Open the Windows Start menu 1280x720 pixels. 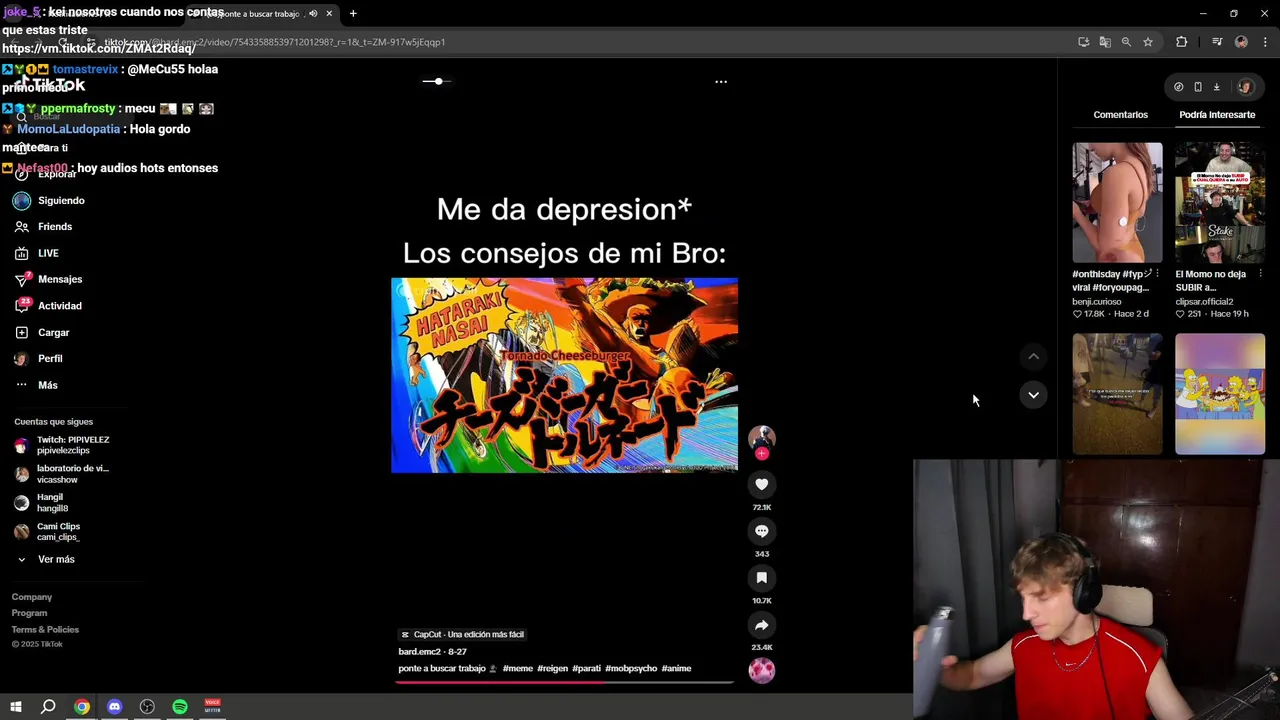(x=15, y=707)
